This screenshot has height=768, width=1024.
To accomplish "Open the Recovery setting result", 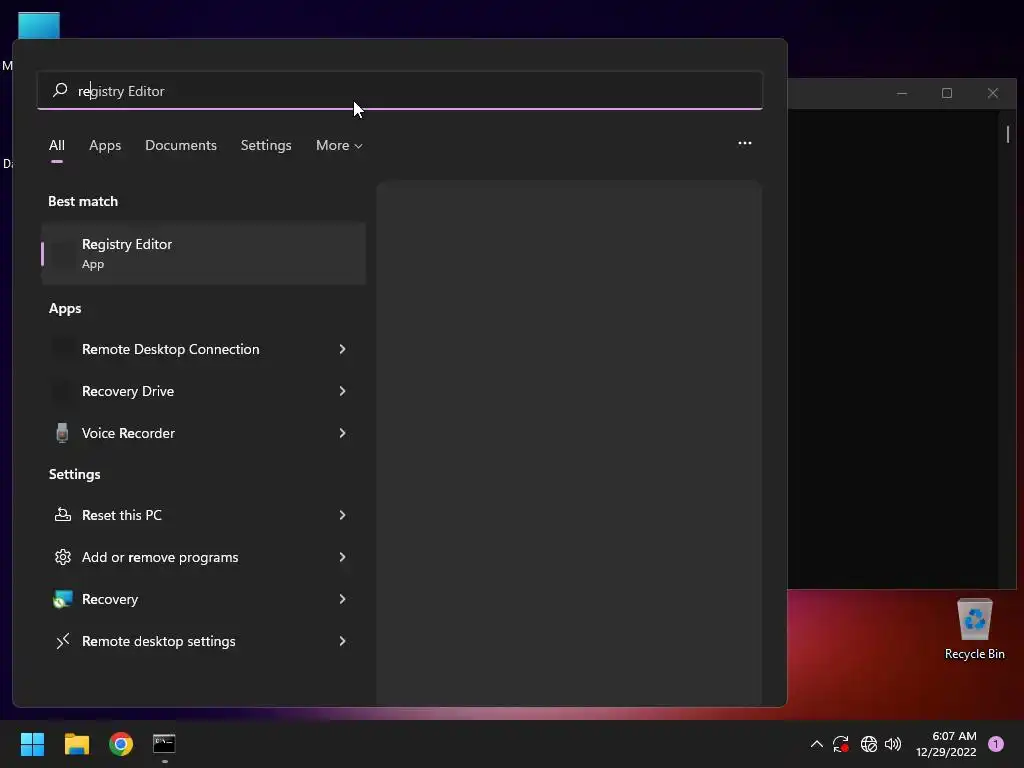I will [110, 599].
